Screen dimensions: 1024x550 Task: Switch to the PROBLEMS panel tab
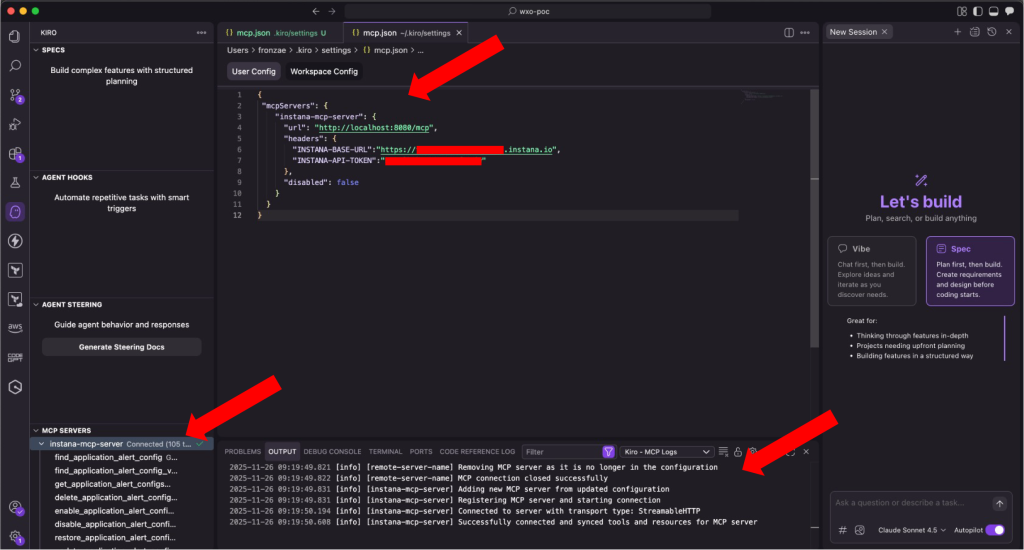(242, 451)
